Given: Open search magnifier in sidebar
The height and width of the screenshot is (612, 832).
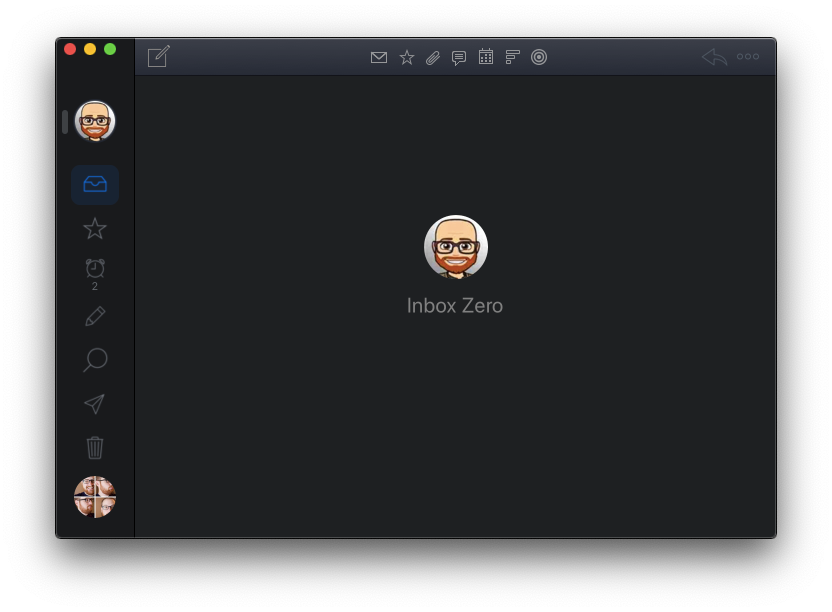Looking at the screenshot, I should click(x=95, y=360).
